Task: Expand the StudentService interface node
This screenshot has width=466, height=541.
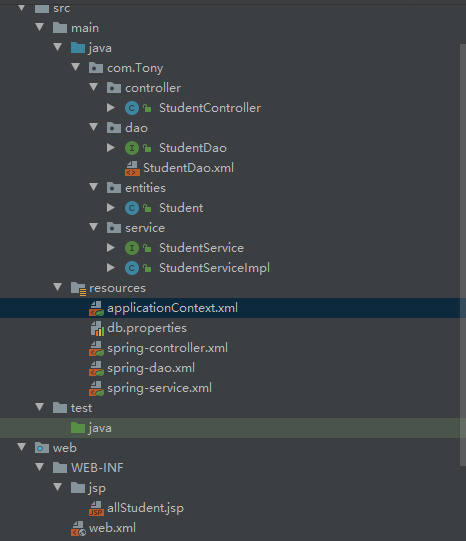Action: (x=111, y=247)
